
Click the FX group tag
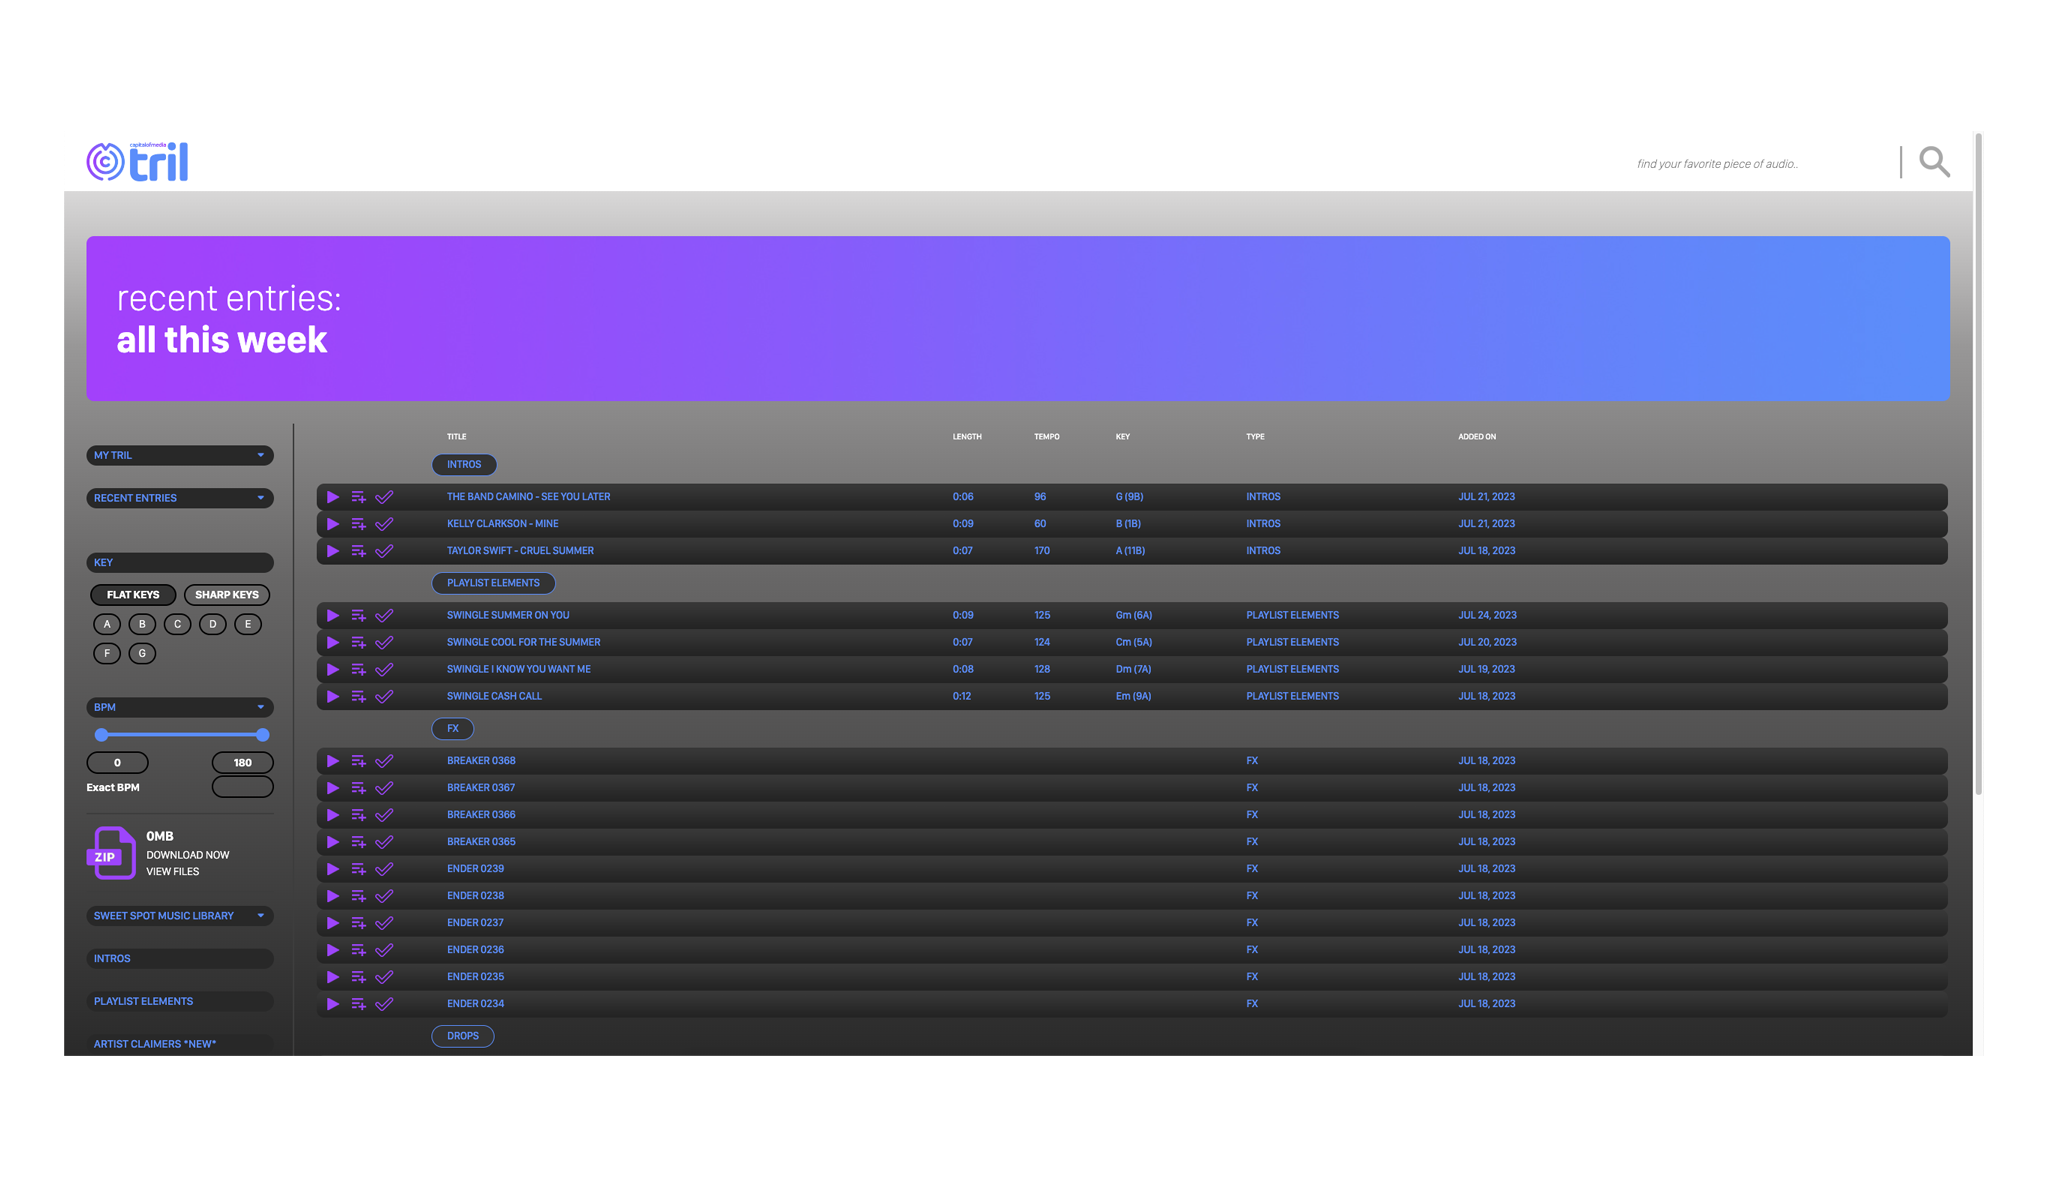coord(453,729)
